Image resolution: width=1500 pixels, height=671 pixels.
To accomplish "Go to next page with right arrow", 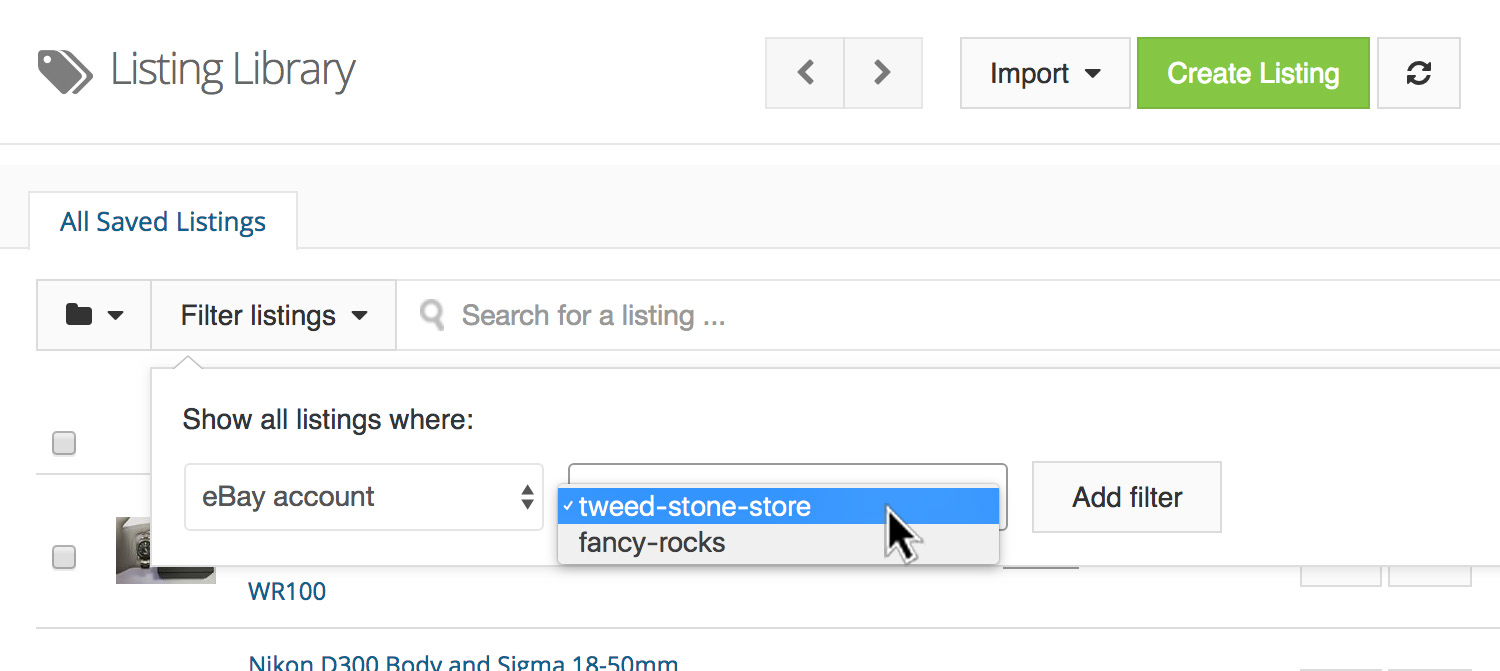I will point(882,73).
